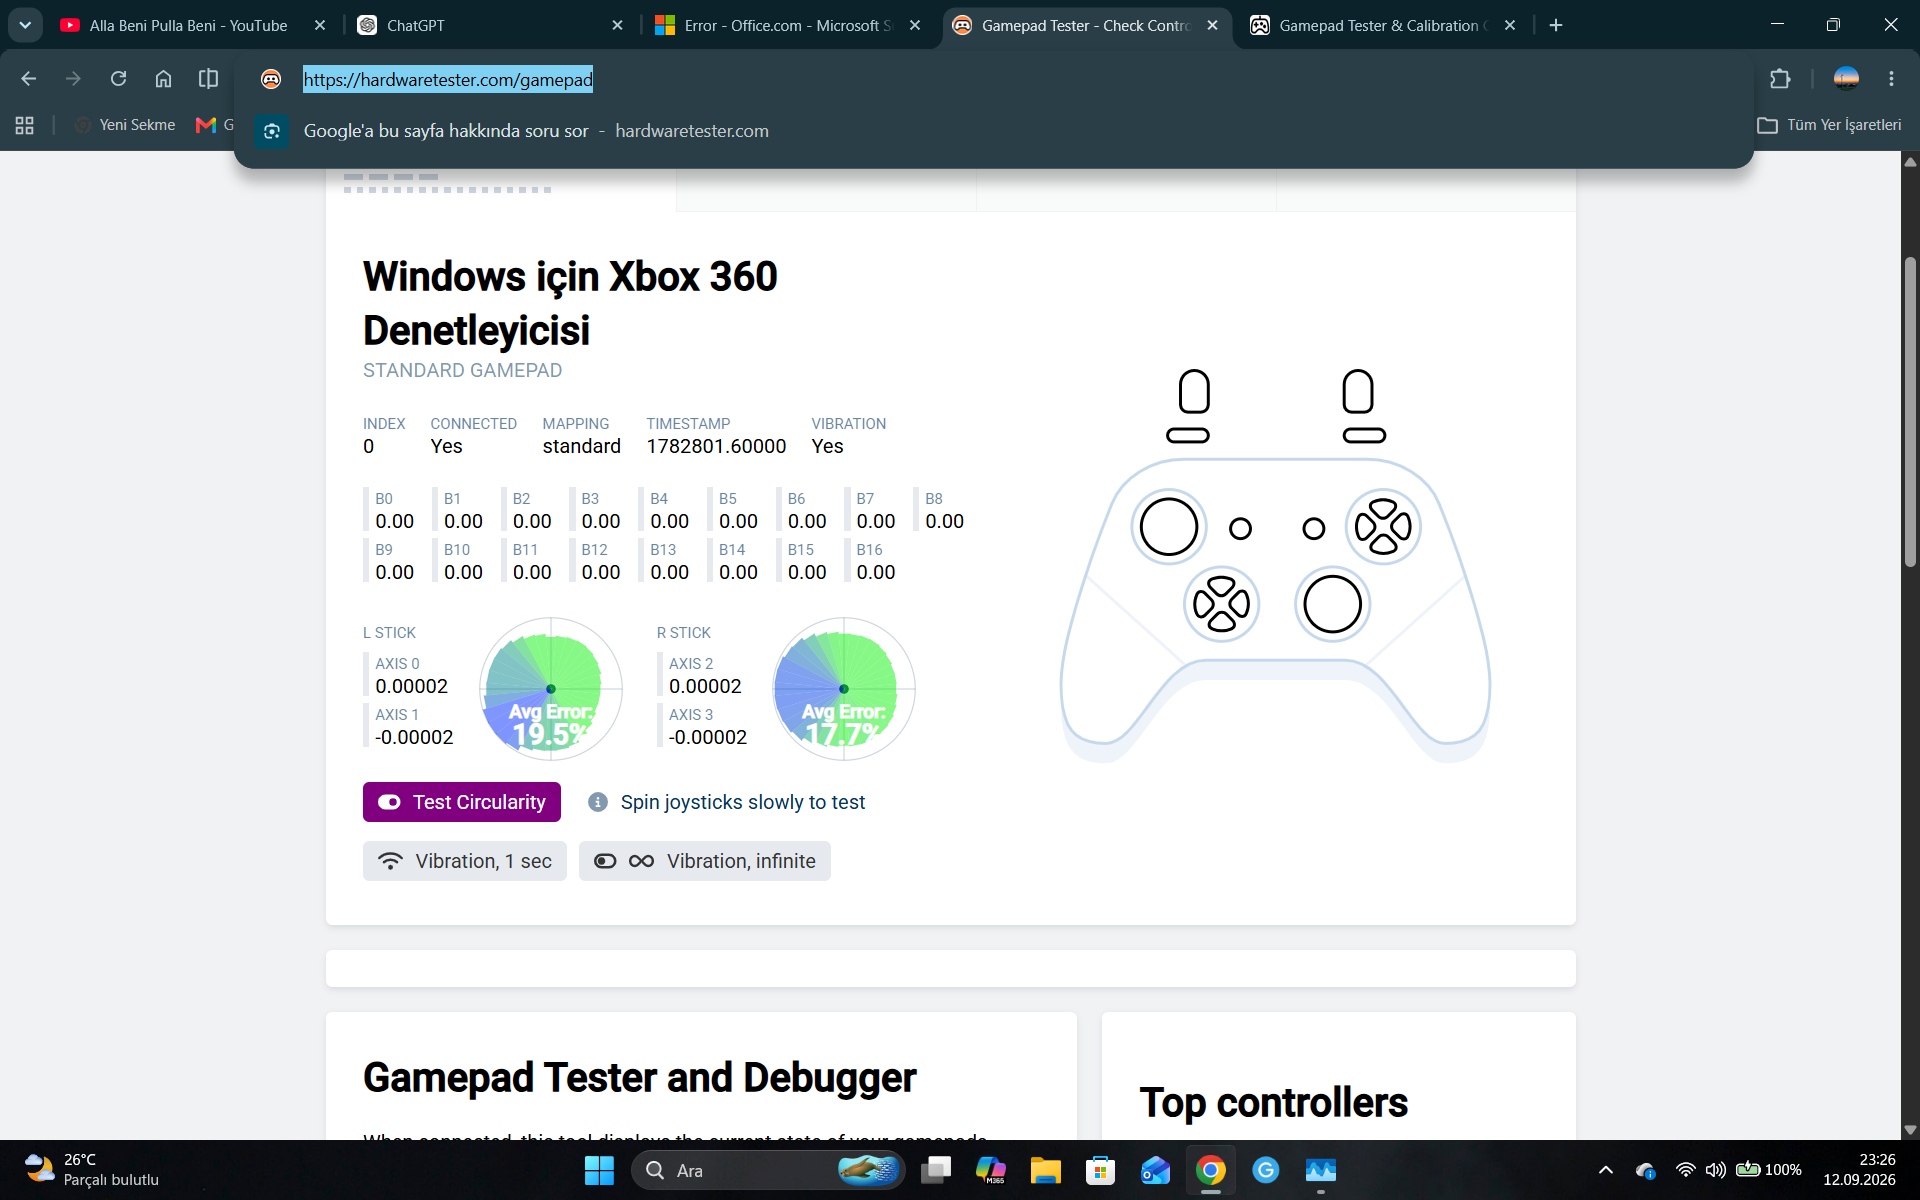Open the Wi-Fi network icon in tray
Viewport: 1920px width, 1200px height.
pyautogui.click(x=1686, y=1170)
